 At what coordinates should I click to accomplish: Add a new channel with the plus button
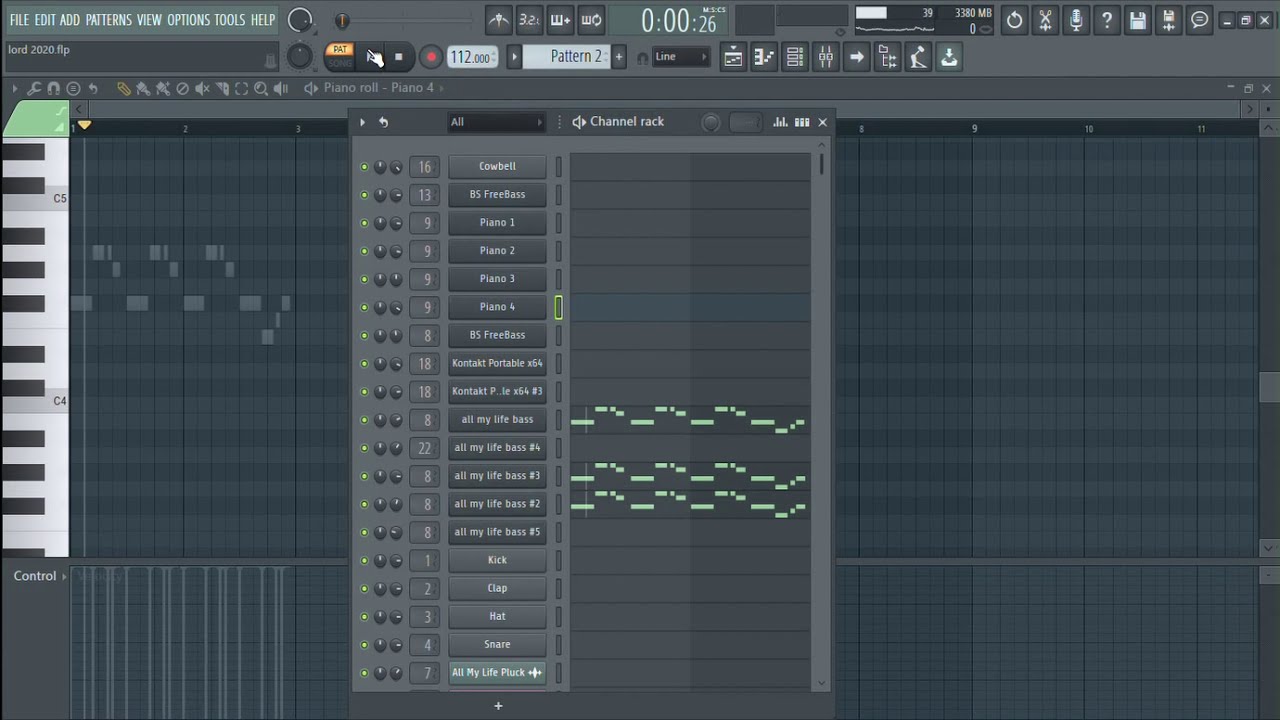coord(498,706)
